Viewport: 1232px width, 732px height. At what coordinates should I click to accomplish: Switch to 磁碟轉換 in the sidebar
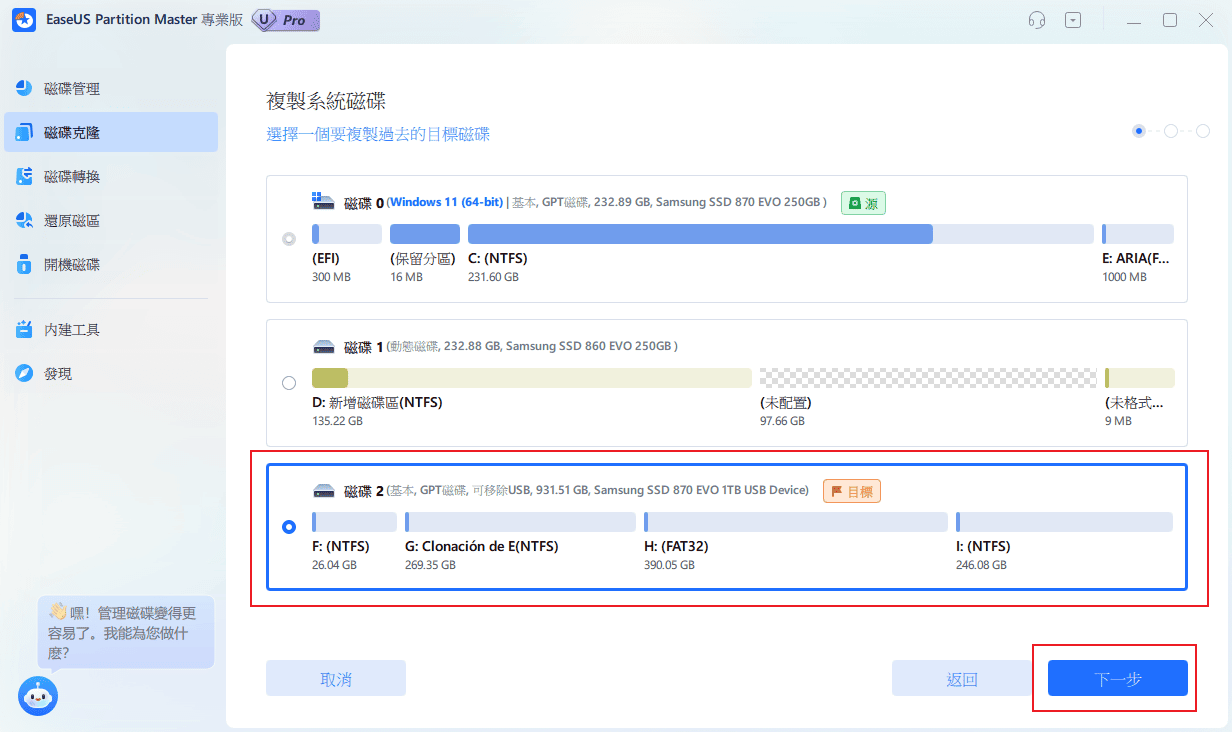click(72, 177)
